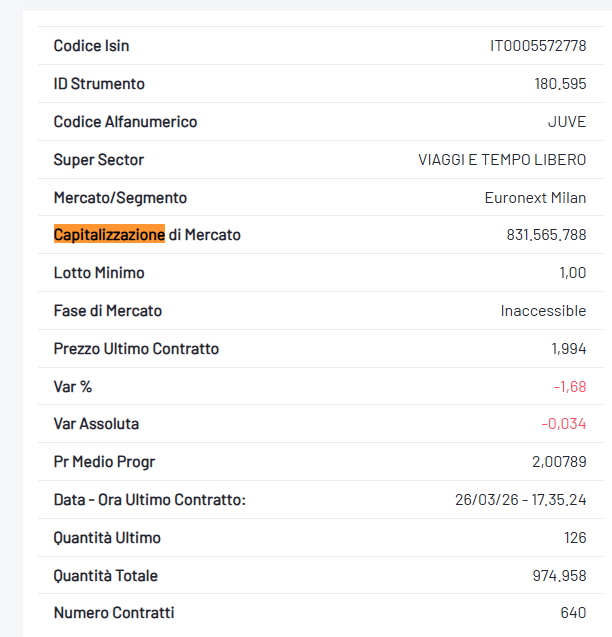612x637 pixels.
Task: Click the Inaccessible market phase value
Action: click(543, 311)
